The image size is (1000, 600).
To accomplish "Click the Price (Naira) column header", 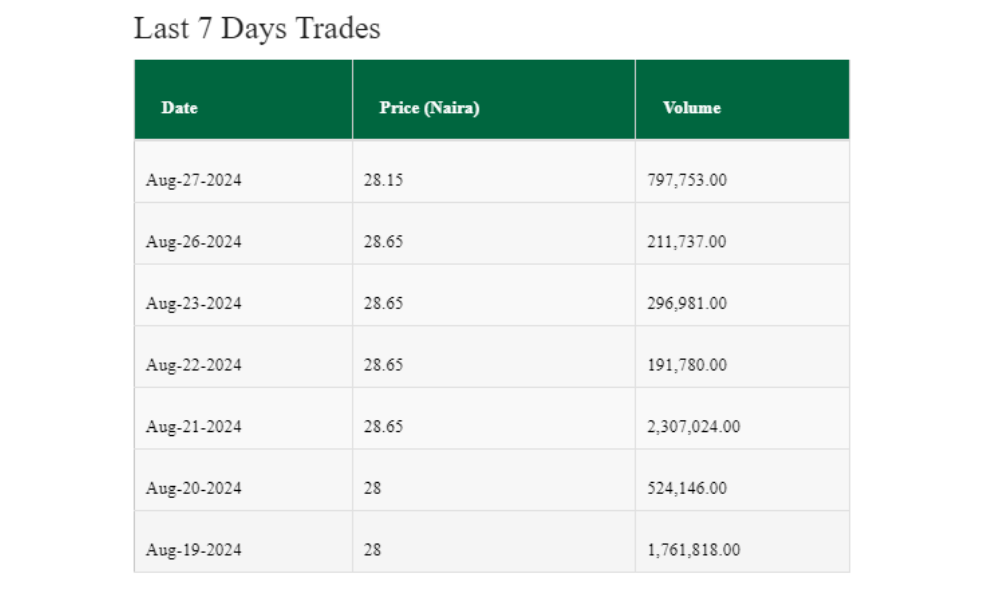I will [x=429, y=108].
